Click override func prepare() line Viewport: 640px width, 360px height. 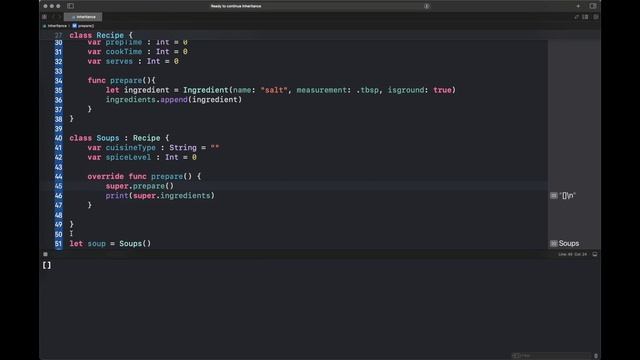[x=144, y=176]
